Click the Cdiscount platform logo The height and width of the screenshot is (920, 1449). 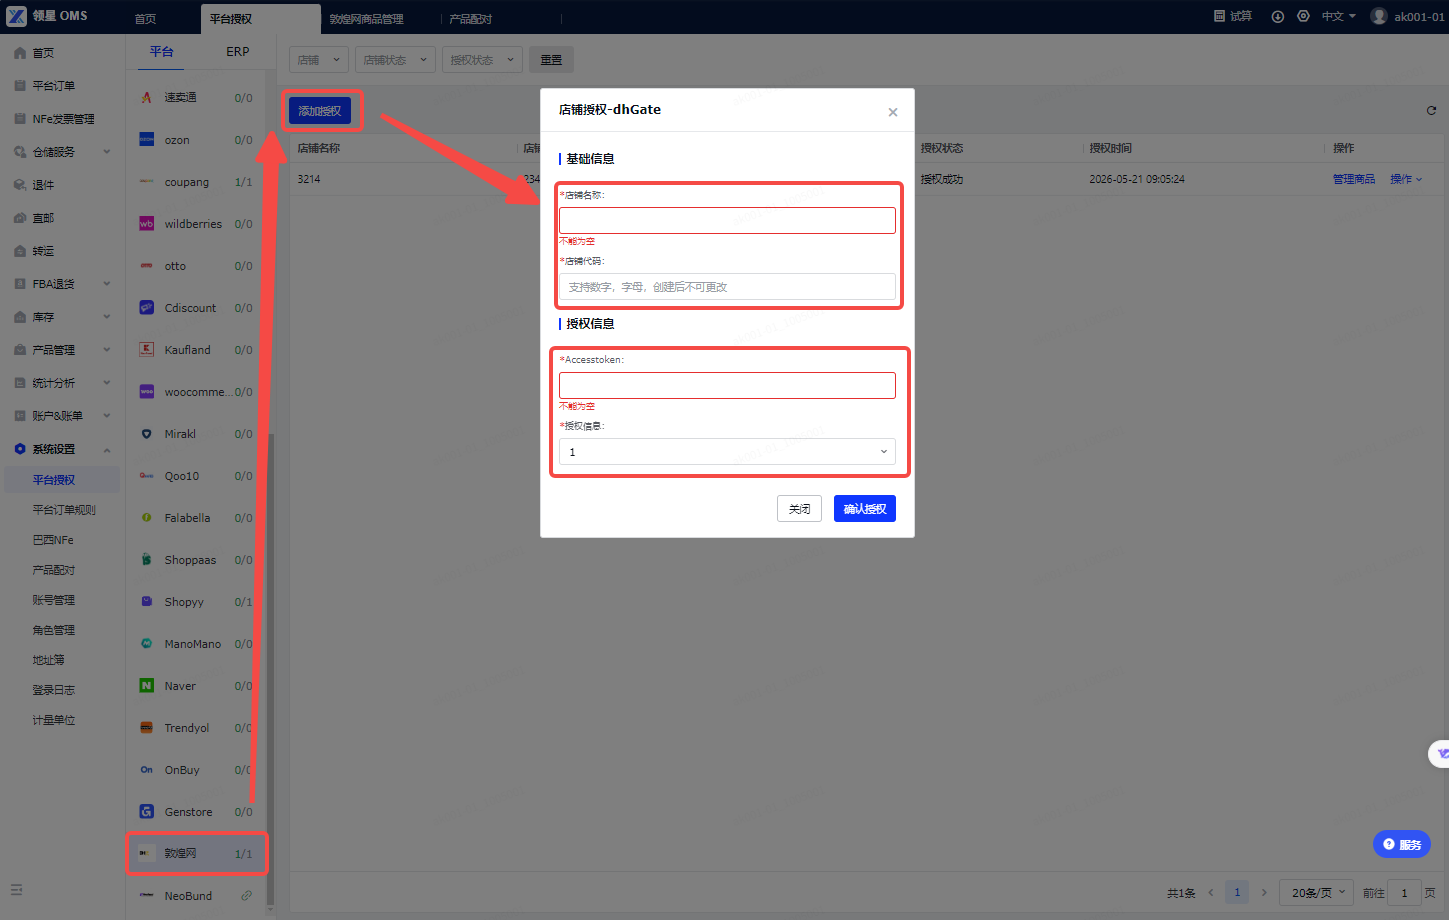tap(146, 308)
